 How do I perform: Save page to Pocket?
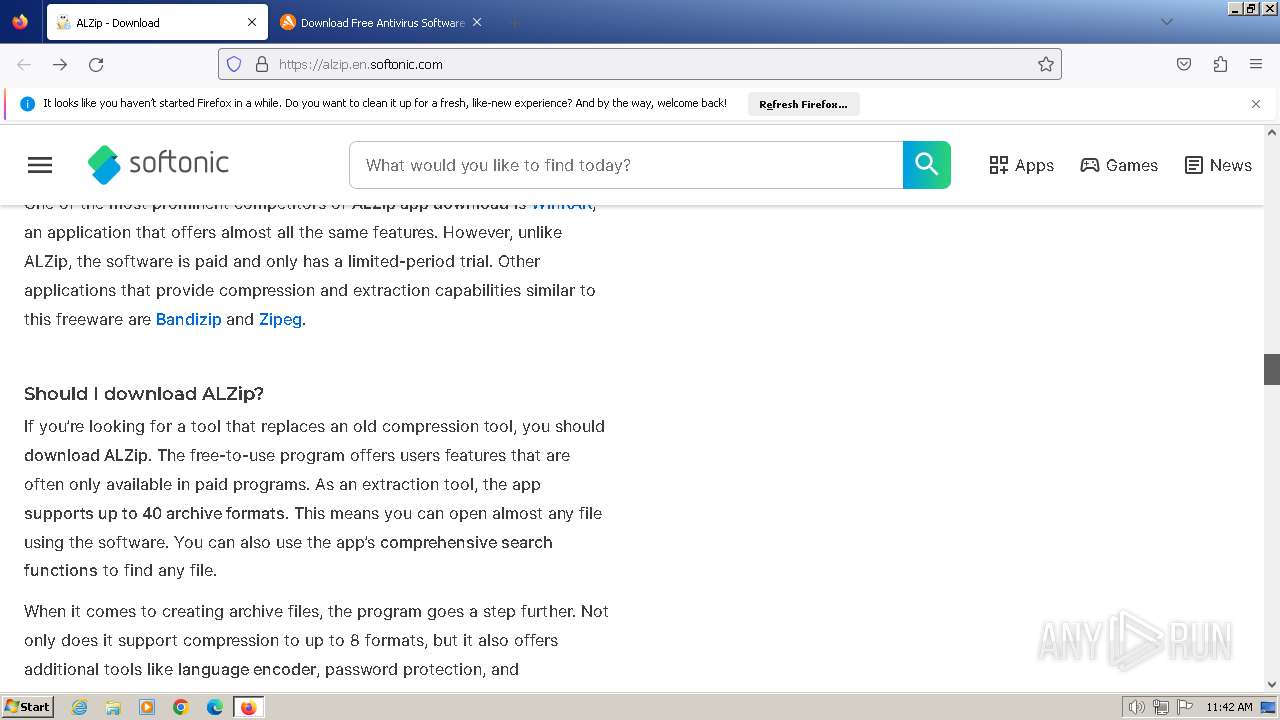coord(1184,64)
